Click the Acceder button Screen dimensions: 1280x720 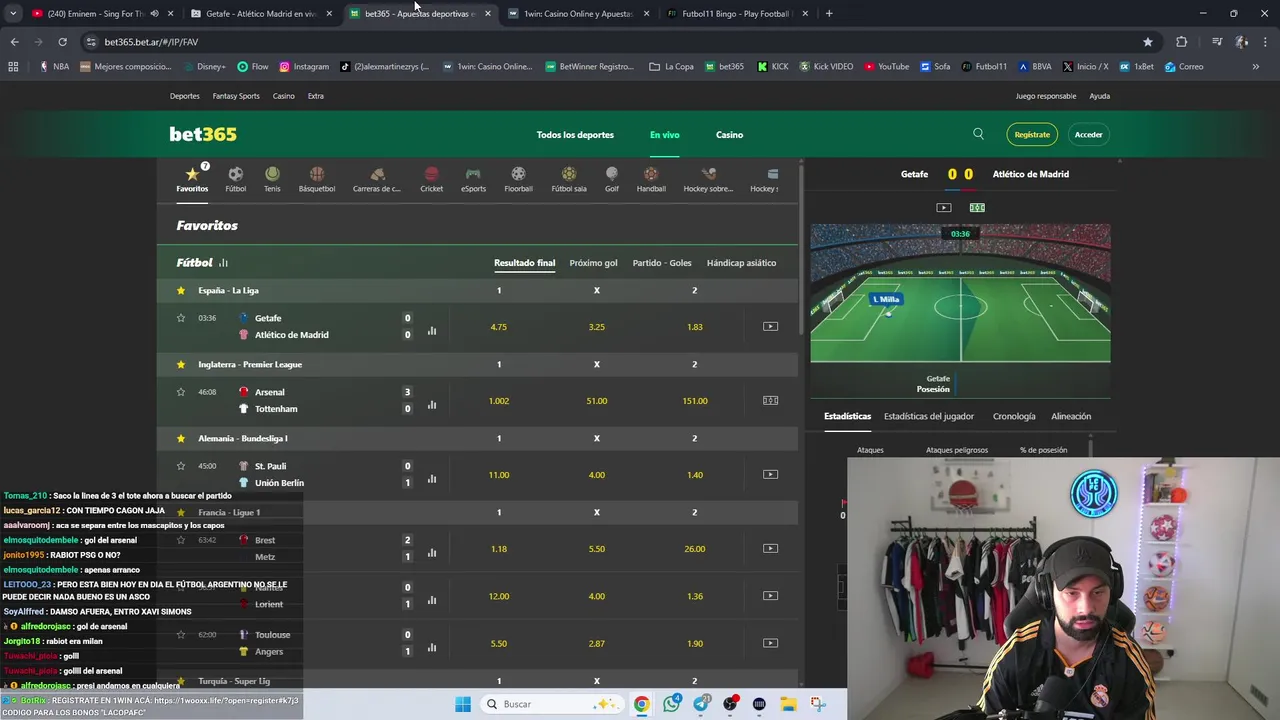(1088, 134)
